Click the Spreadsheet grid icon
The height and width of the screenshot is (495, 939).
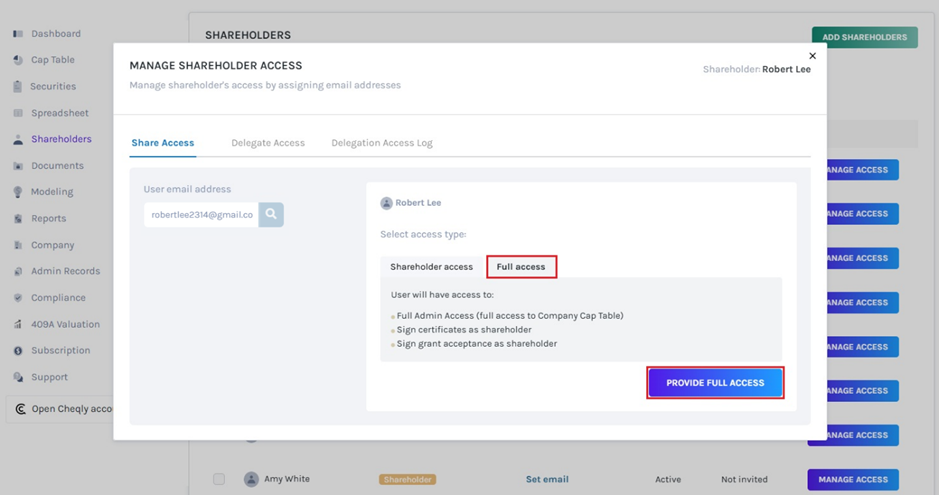(x=18, y=113)
